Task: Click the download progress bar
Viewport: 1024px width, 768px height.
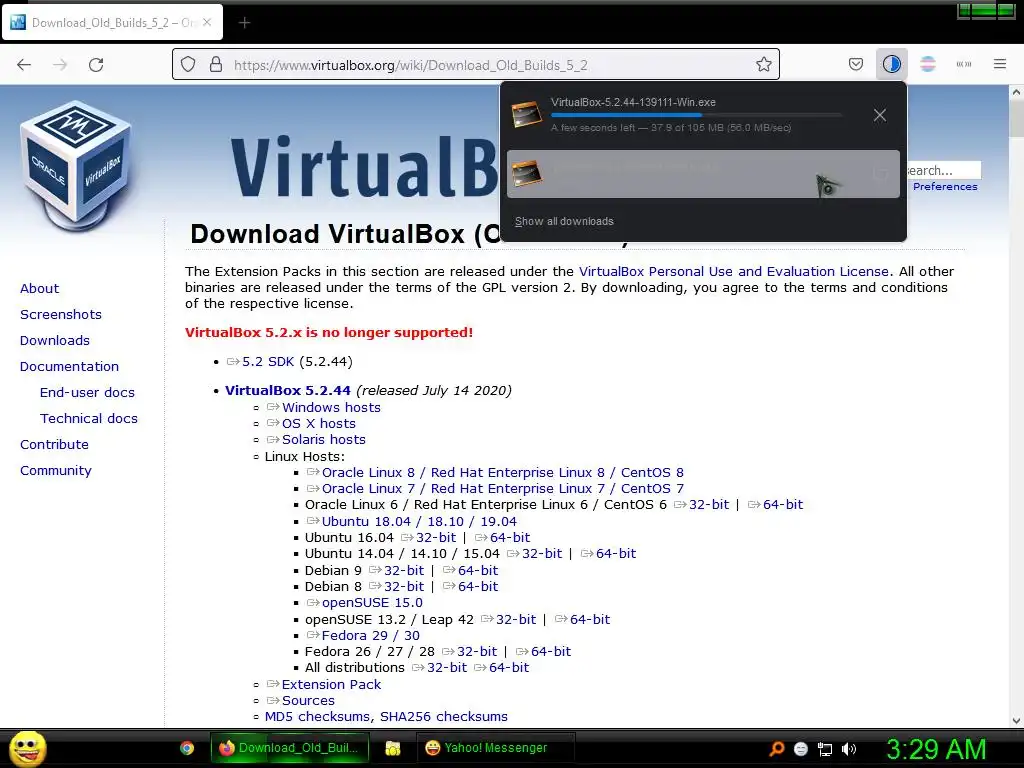Action: coord(696,115)
